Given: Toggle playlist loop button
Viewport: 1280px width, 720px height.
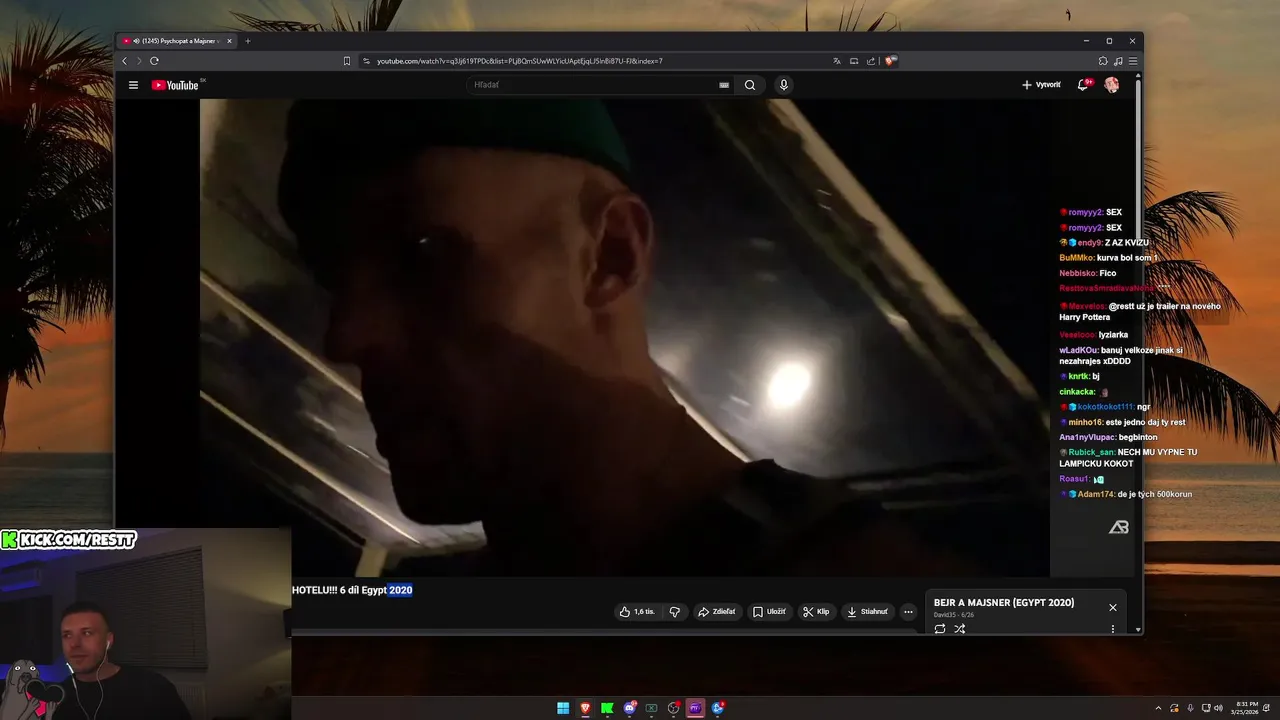Looking at the screenshot, I should tap(940, 629).
